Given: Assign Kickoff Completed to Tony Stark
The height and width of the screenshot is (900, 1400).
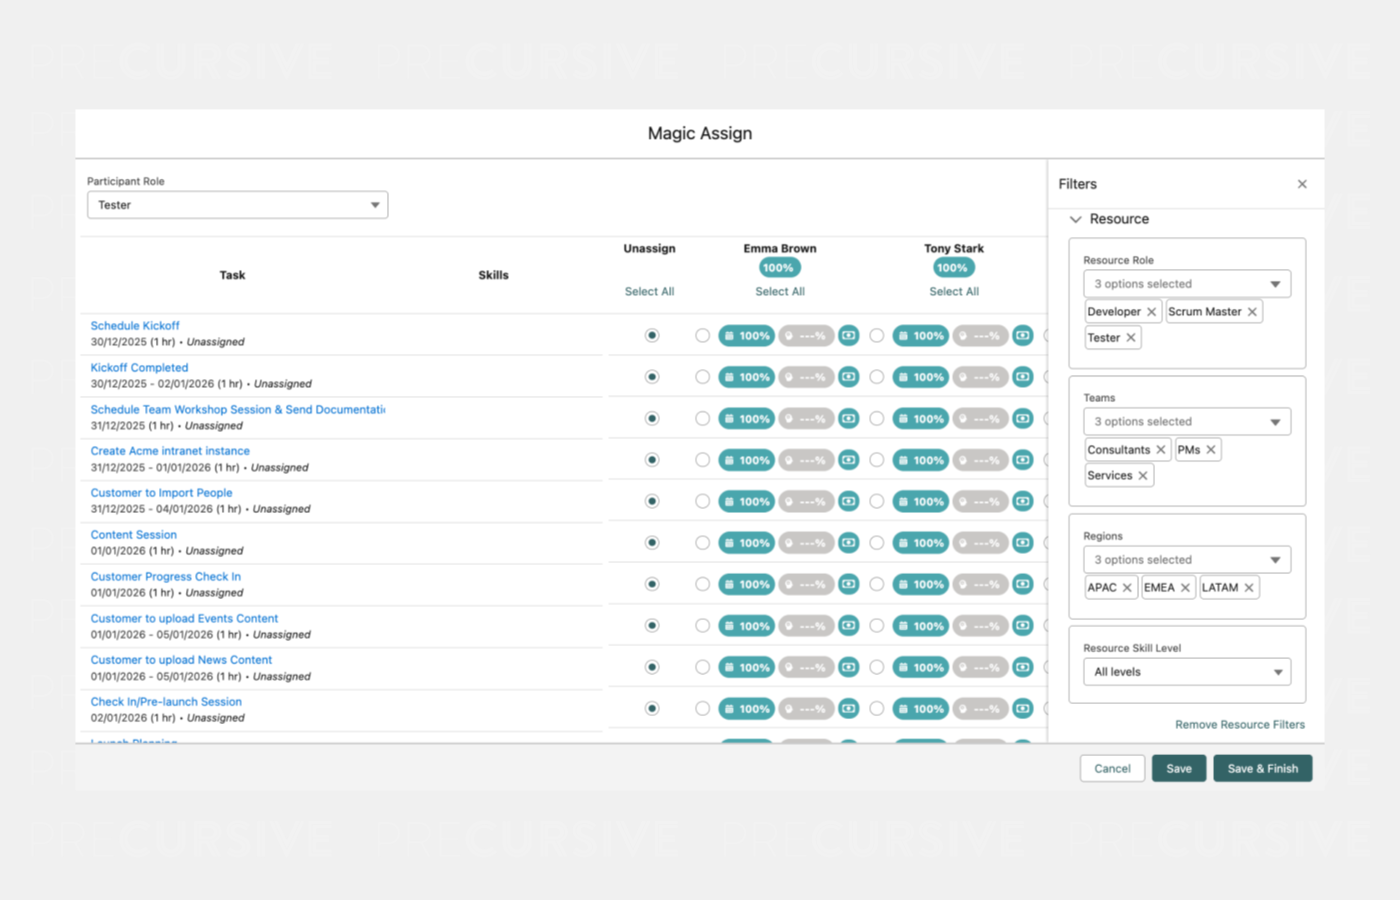Looking at the screenshot, I should (x=876, y=377).
